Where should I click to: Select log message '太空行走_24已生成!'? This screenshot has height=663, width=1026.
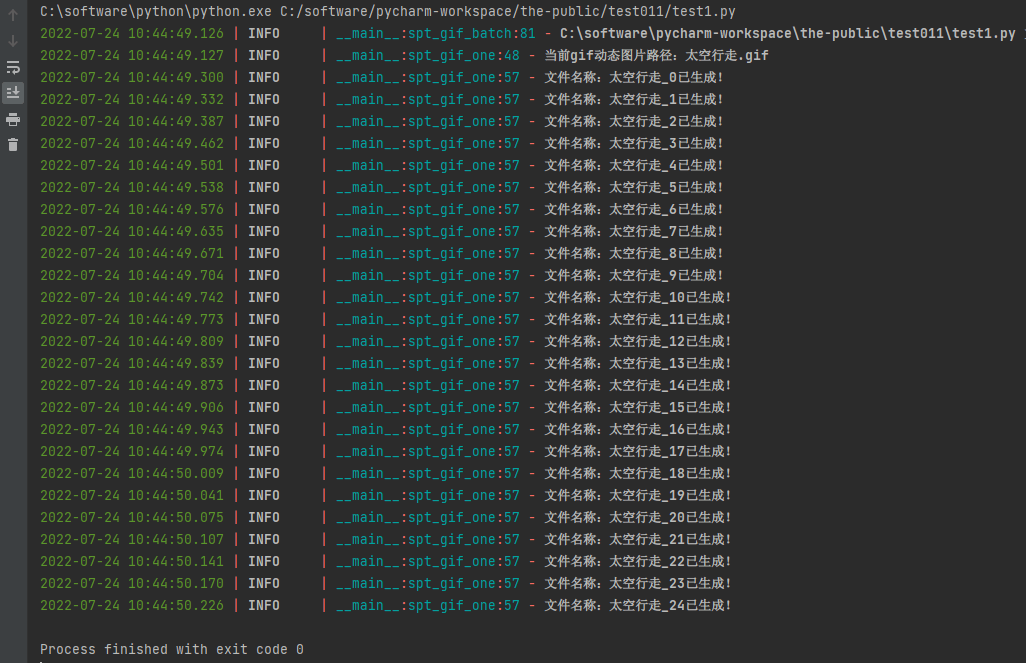coord(670,605)
